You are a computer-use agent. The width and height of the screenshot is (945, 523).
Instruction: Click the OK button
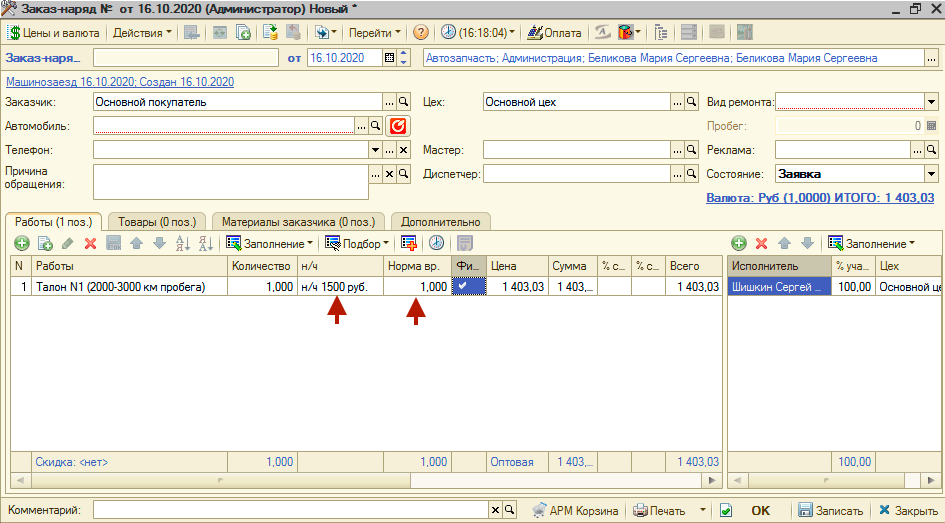click(761, 510)
